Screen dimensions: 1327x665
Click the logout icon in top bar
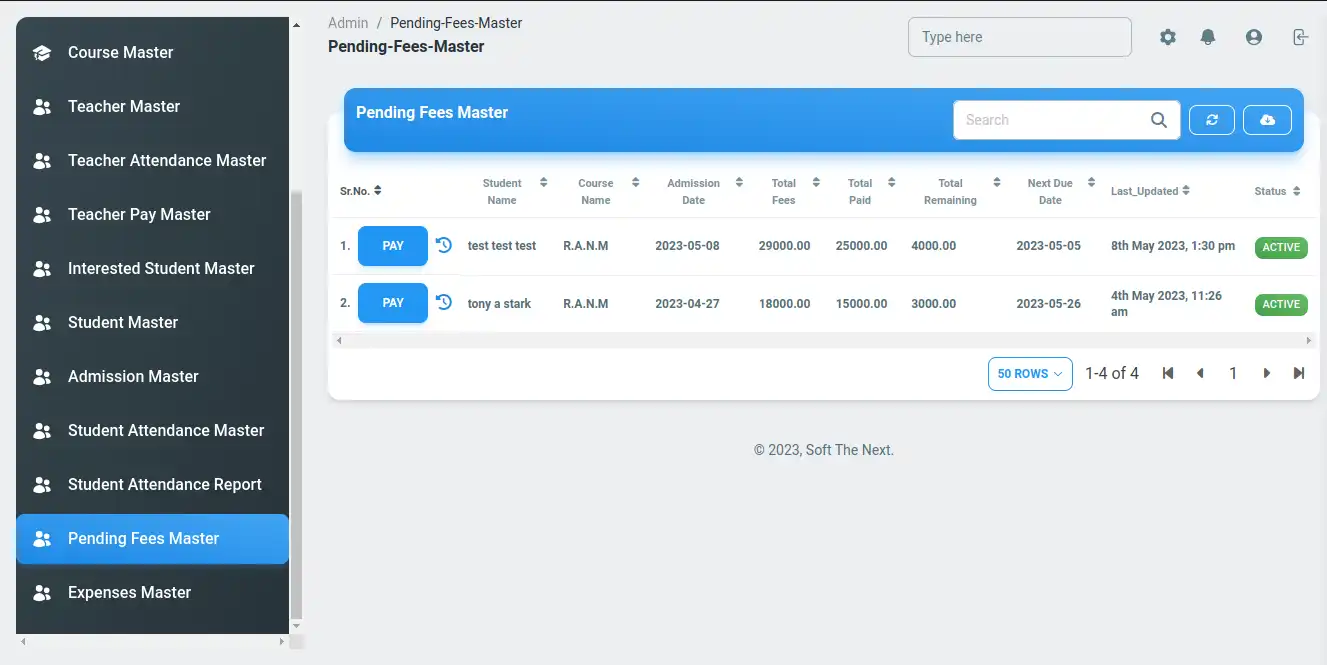coord(1299,37)
